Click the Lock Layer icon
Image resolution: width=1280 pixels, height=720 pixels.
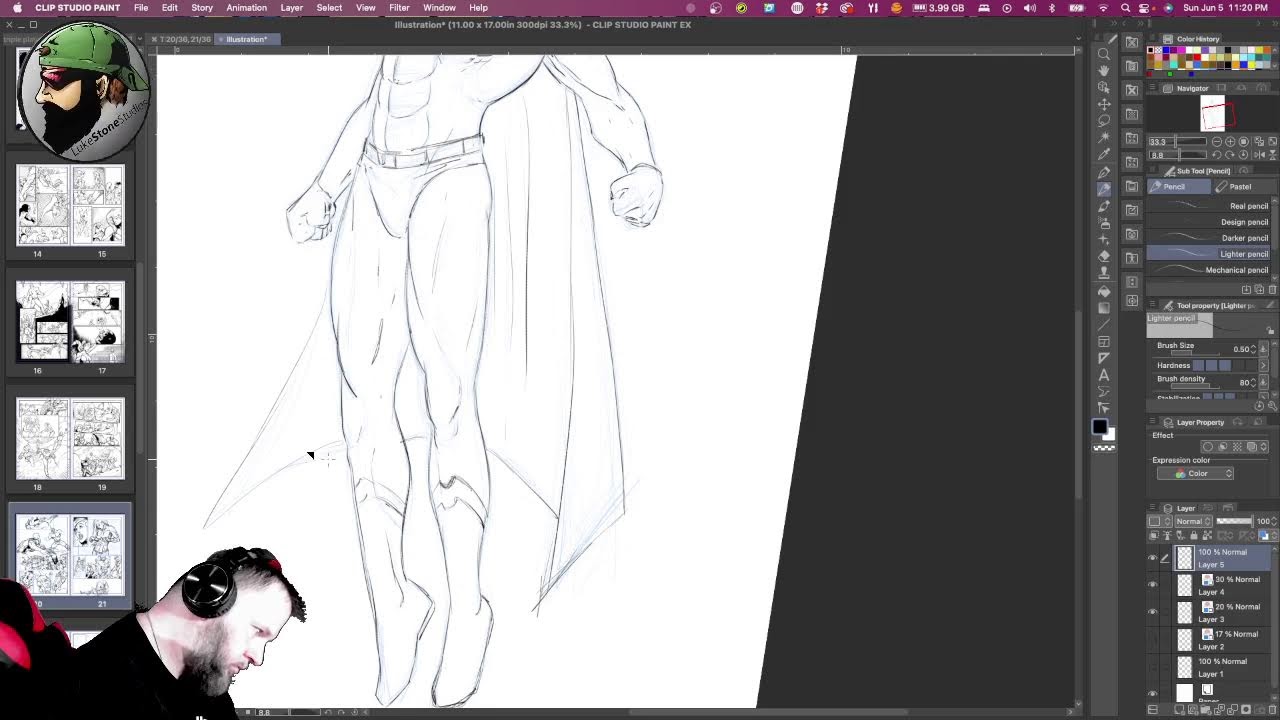click(x=1193, y=536)
